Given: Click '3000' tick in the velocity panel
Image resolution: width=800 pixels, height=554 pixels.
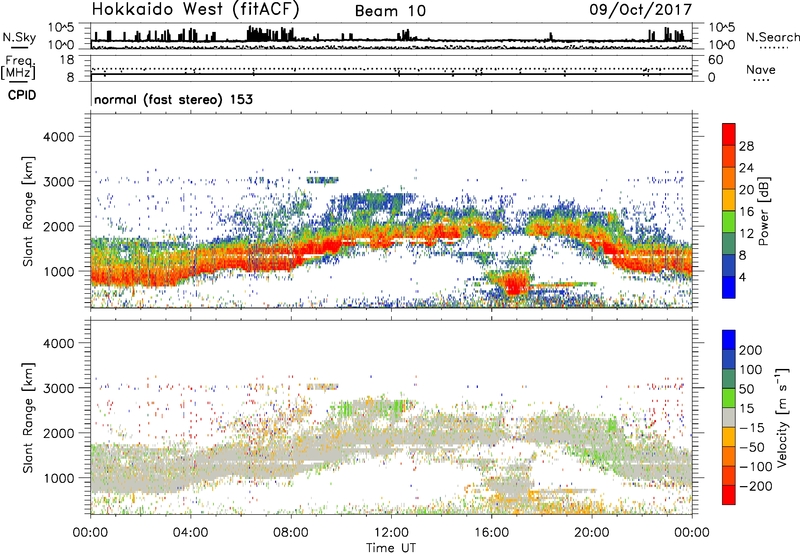Looking at the screenshot, I should pos(59,388).
